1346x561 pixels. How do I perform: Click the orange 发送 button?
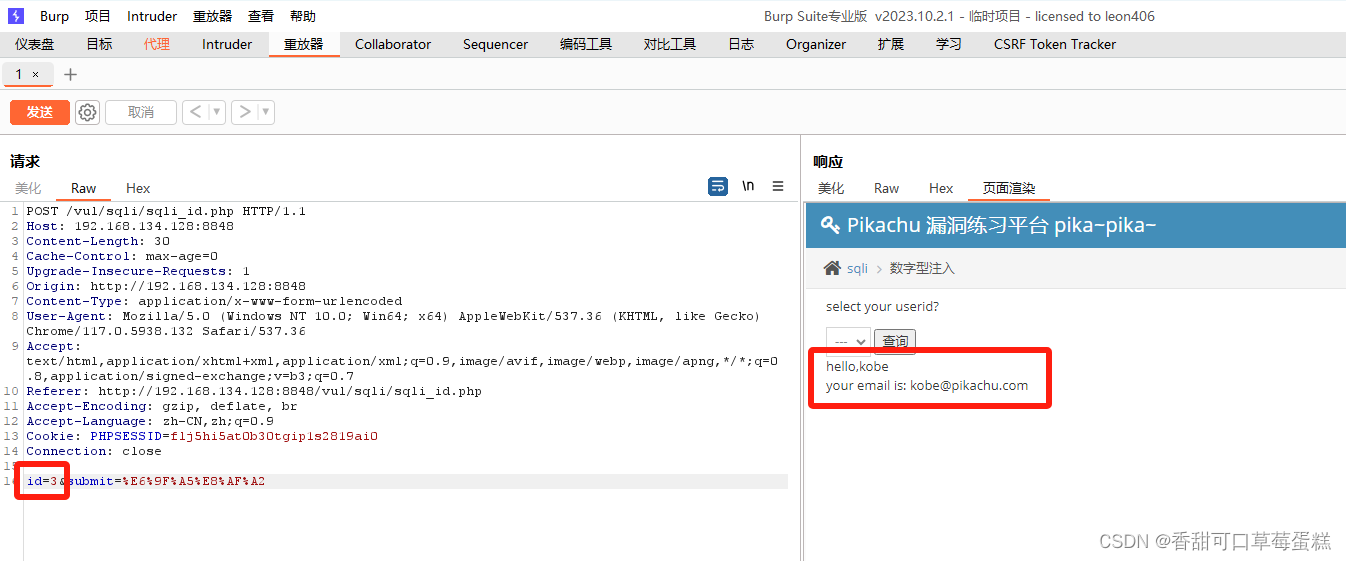pyautogui.click(x=40, y=112)
